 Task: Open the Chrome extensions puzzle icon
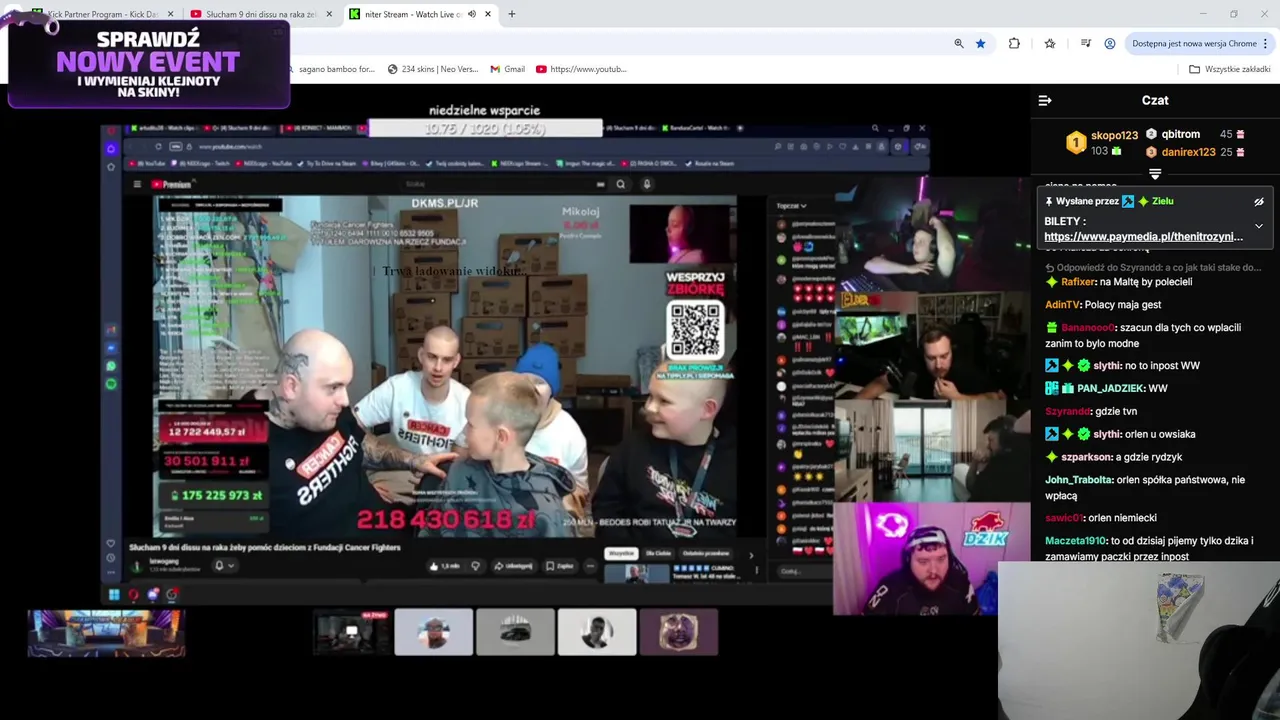click(1014, 43)
